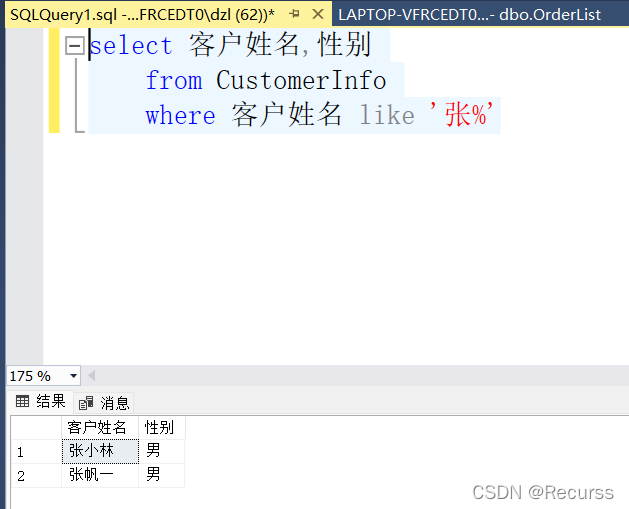Image resolution: width=629 pixels, height=509 pixels.
Task: Select row header 1 in results
Action: pyautogui.click(x=36, y=452)
